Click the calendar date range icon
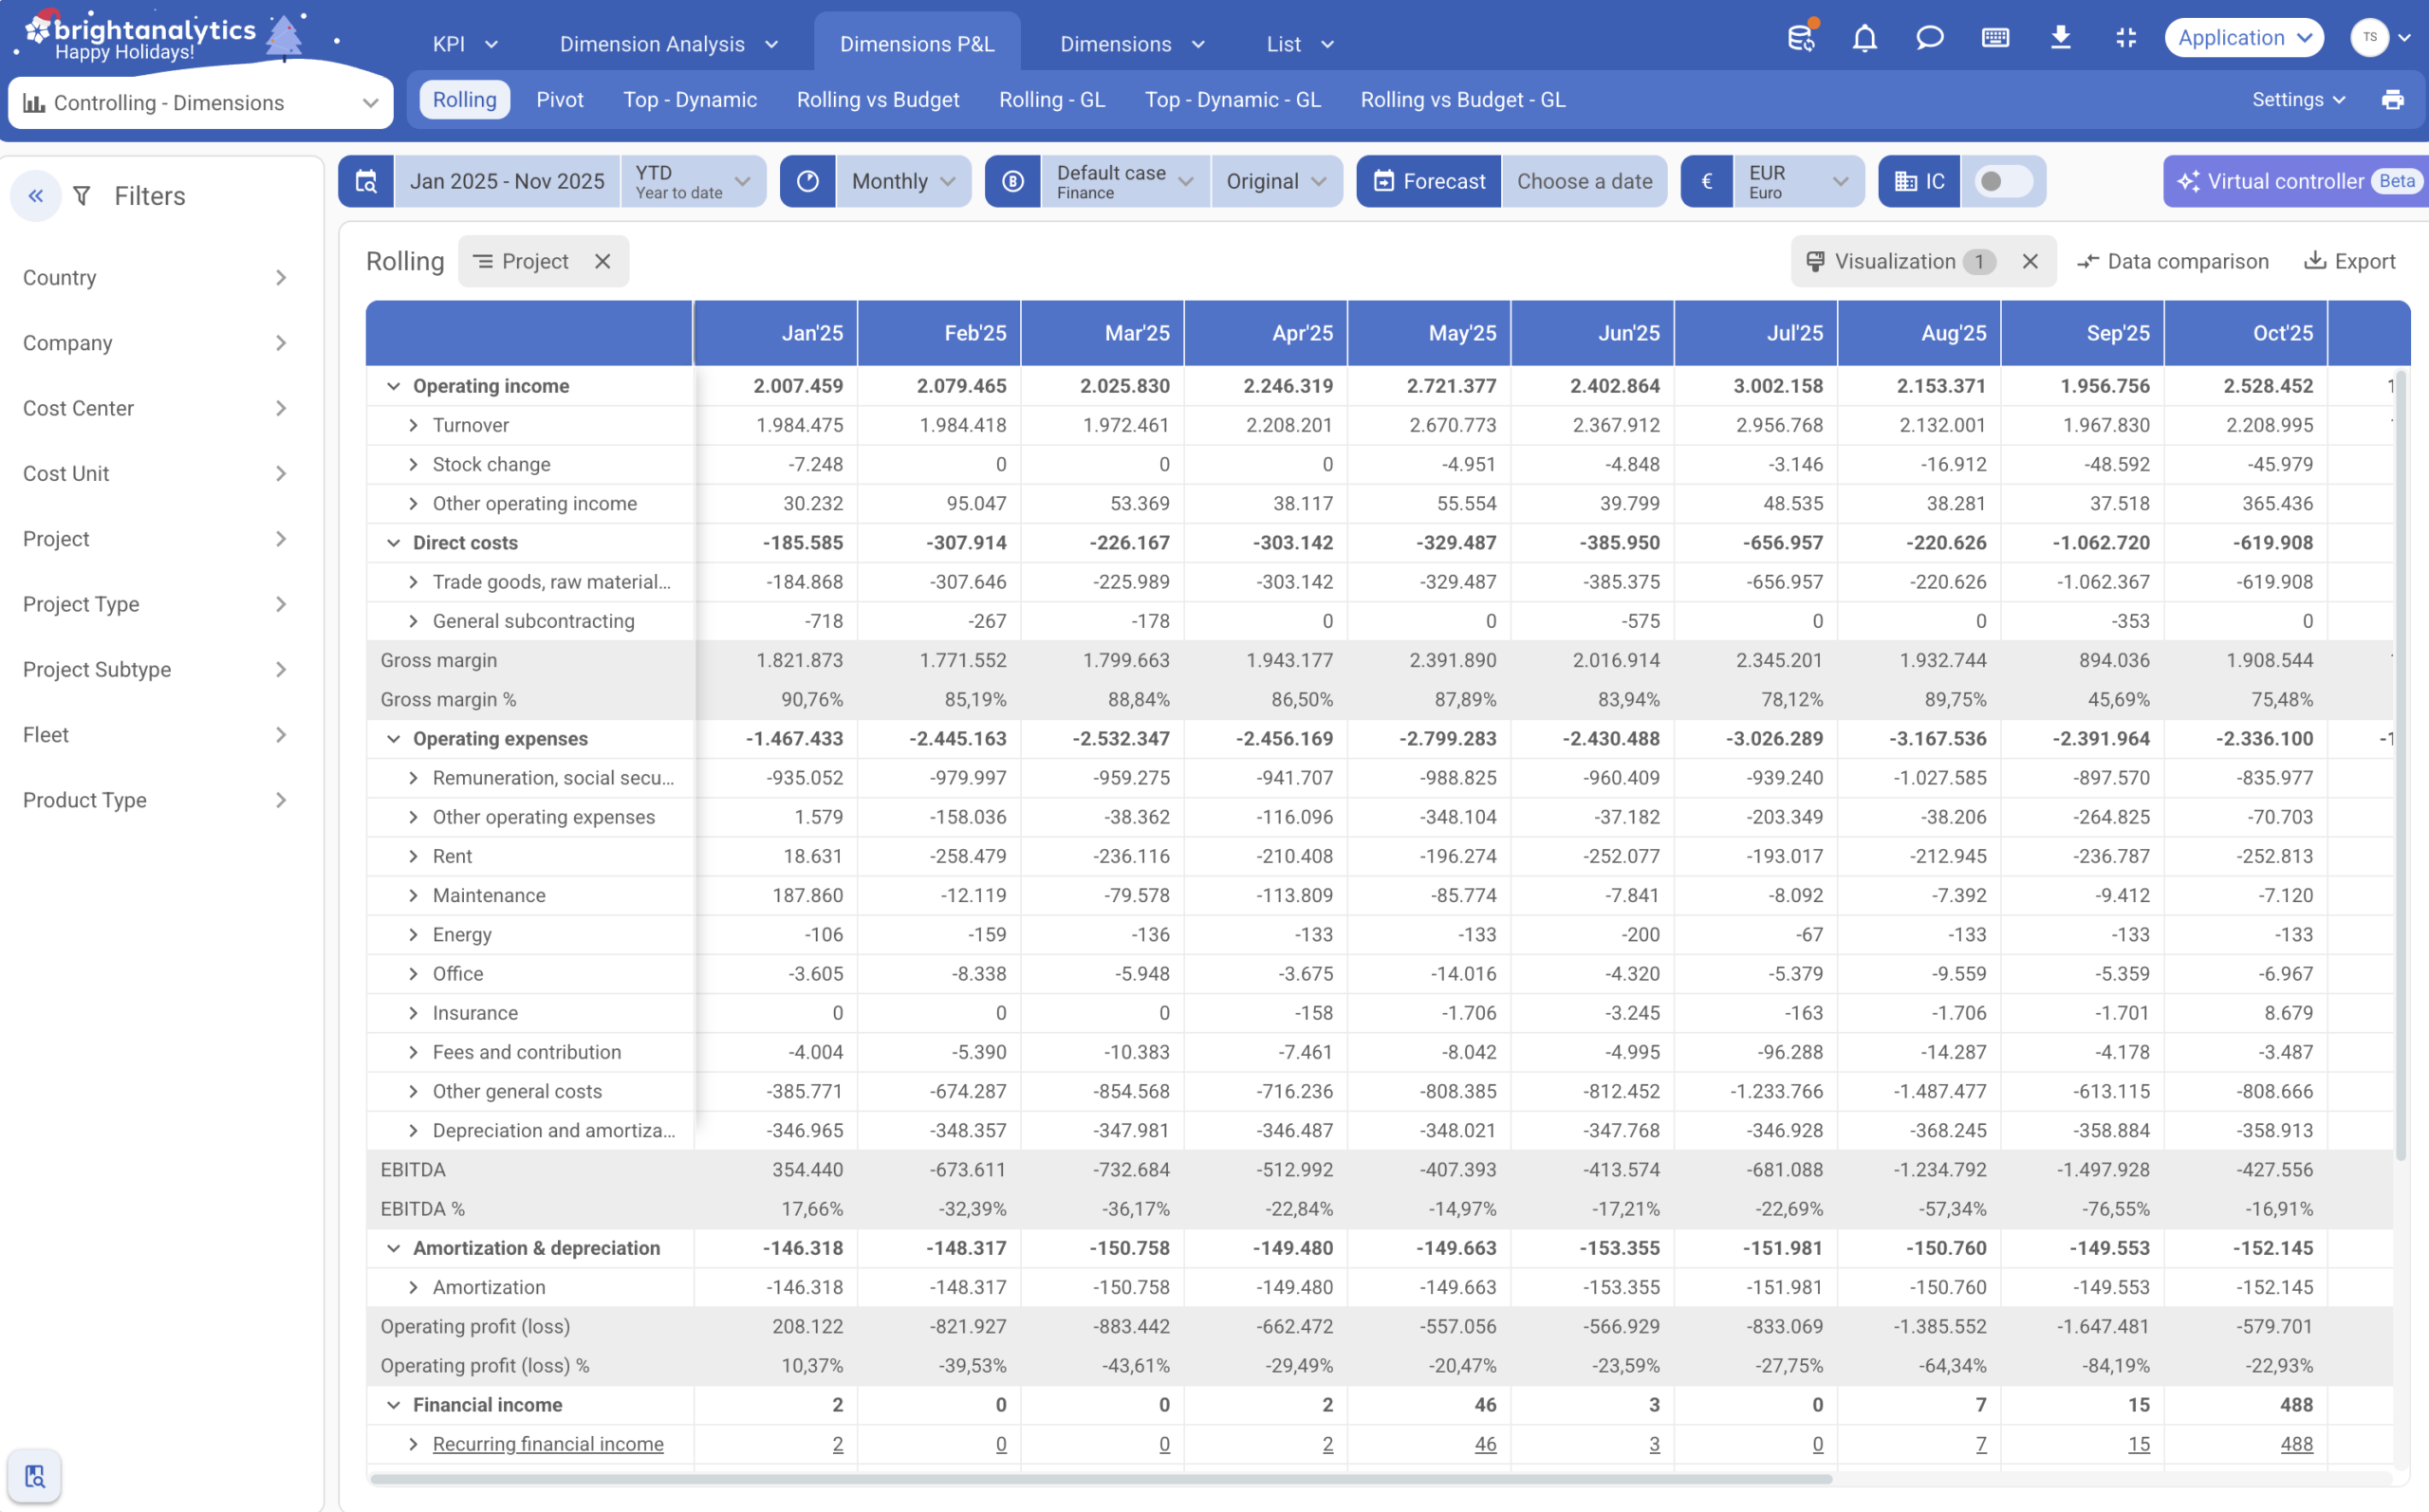The width and height of the screenshot is (2429, 1512). tap(367, 182)
